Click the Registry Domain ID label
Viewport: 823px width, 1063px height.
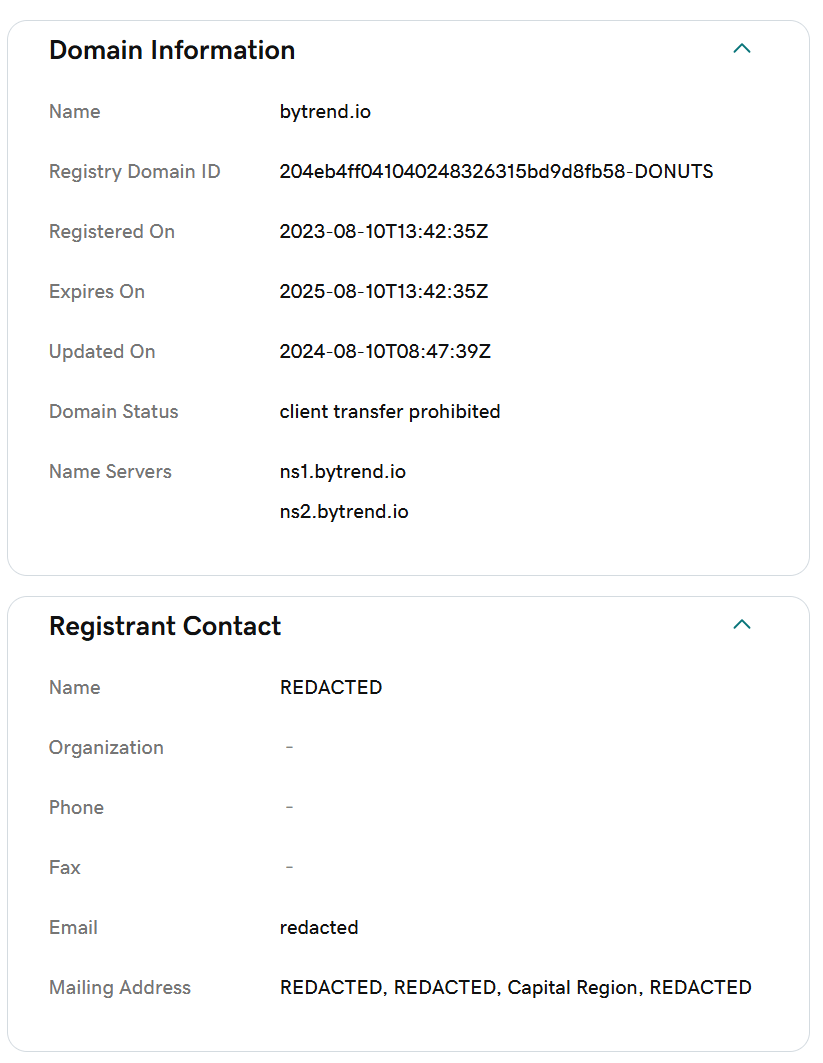click(135, 172)
